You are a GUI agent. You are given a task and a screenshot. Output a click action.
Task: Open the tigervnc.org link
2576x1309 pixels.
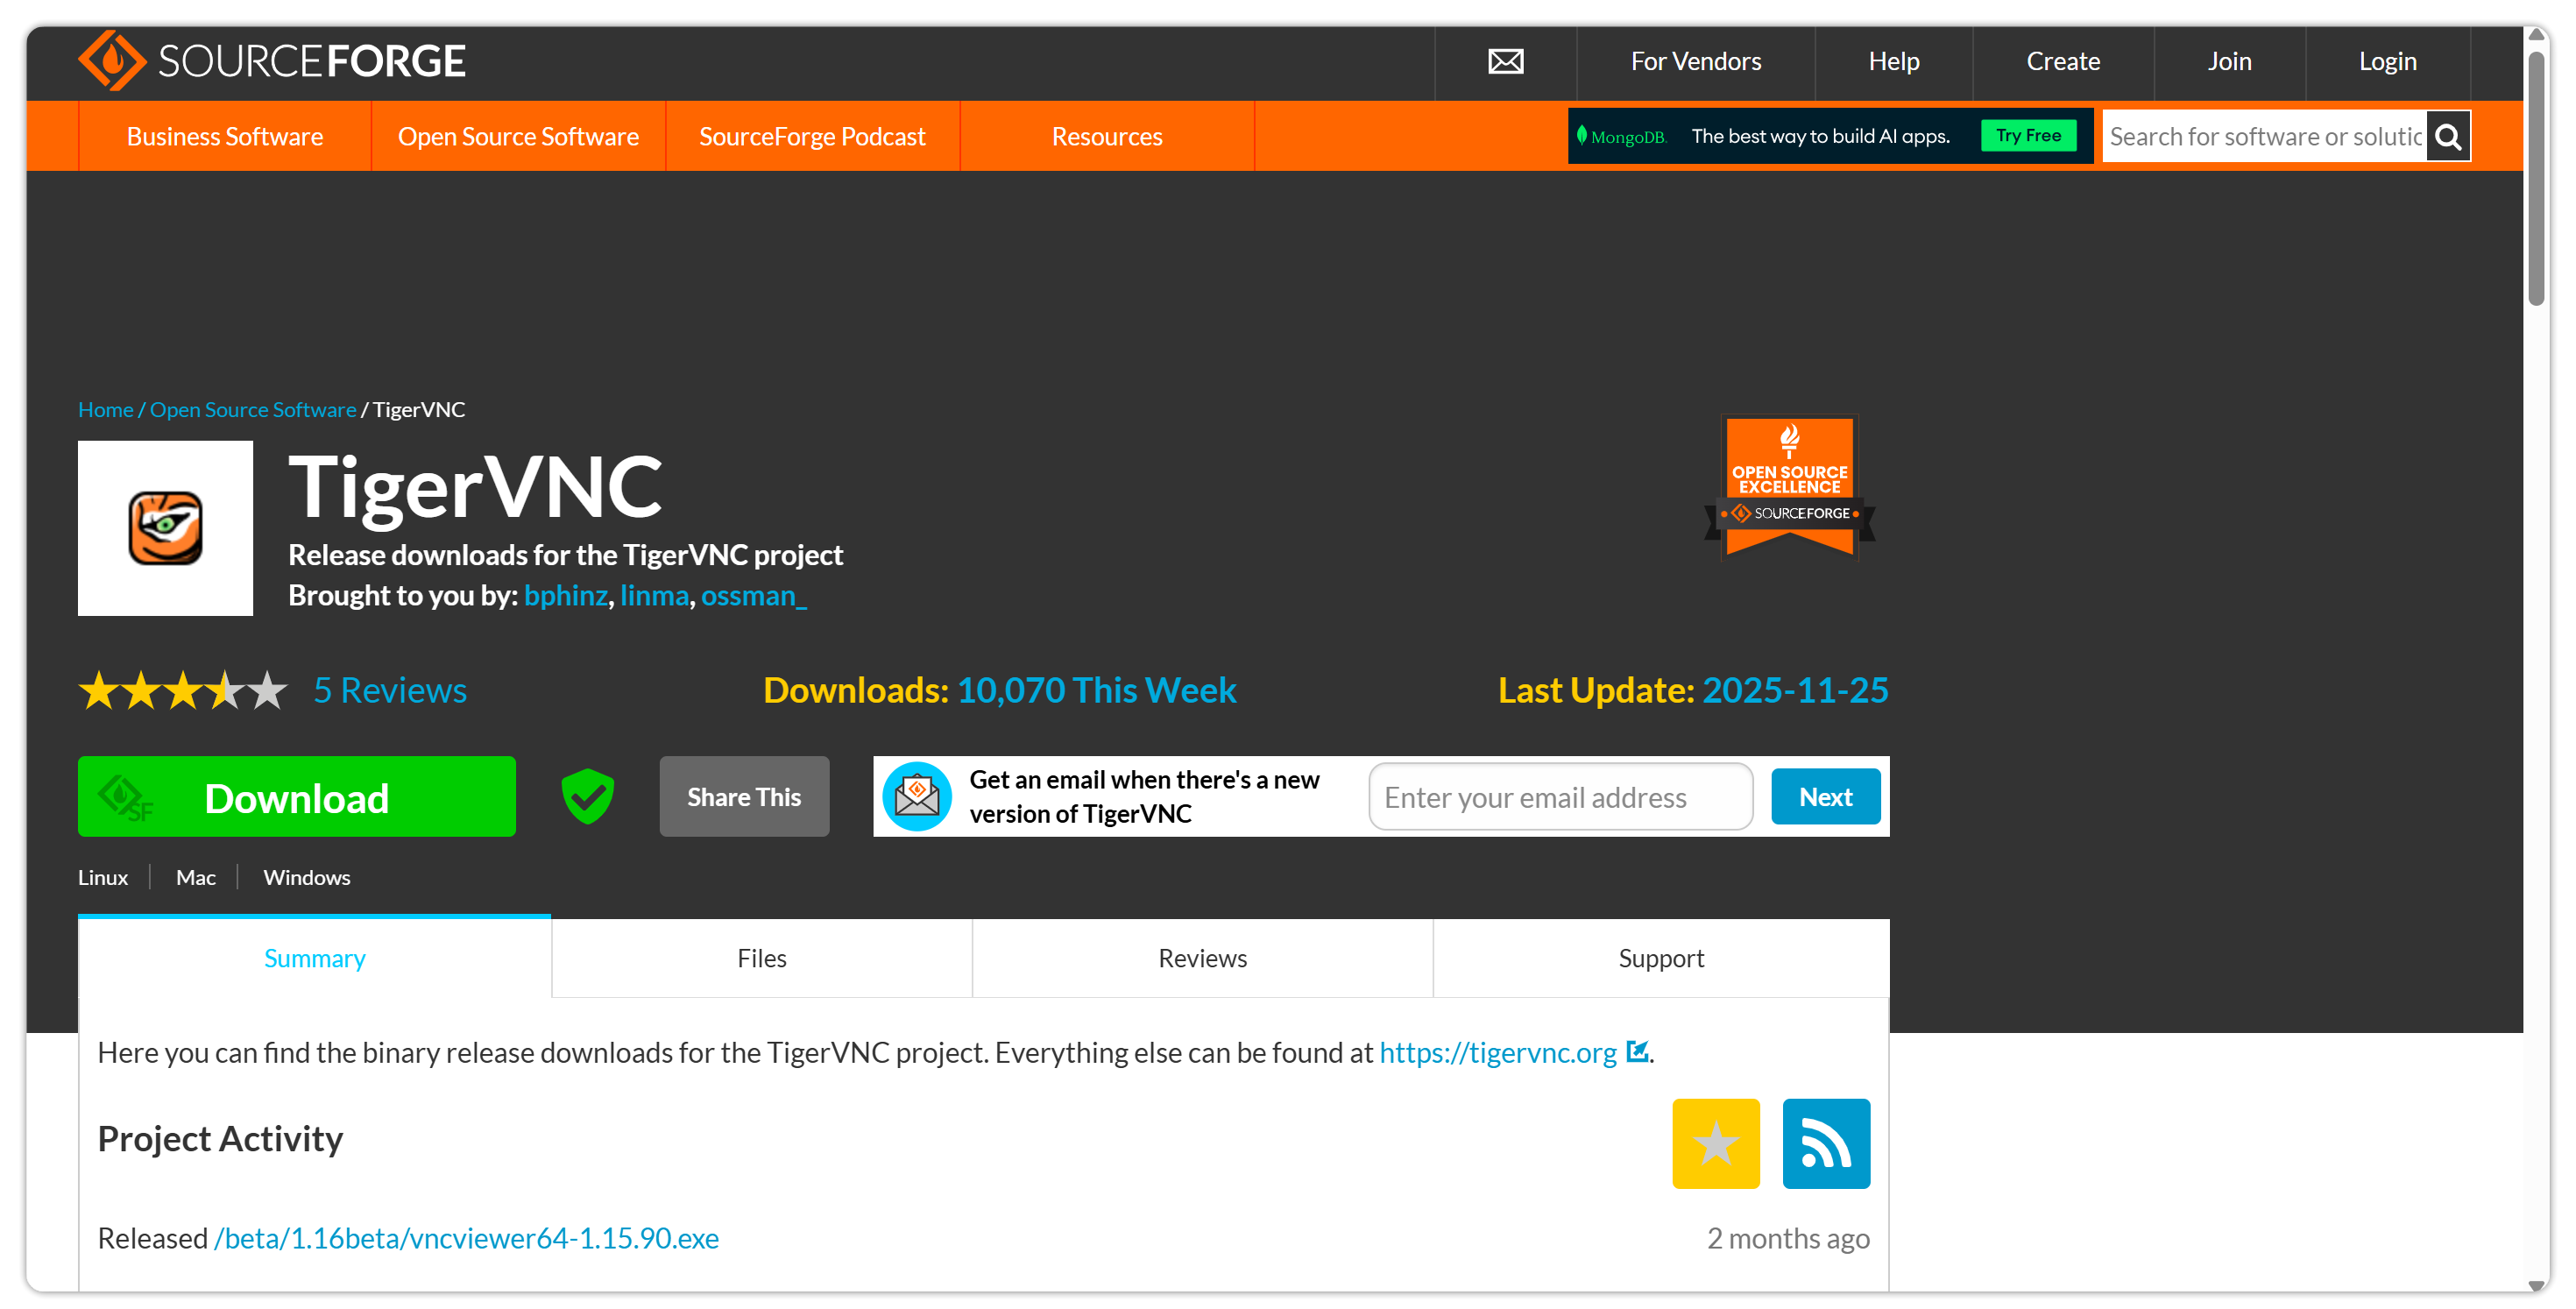click(1497, 1052)
